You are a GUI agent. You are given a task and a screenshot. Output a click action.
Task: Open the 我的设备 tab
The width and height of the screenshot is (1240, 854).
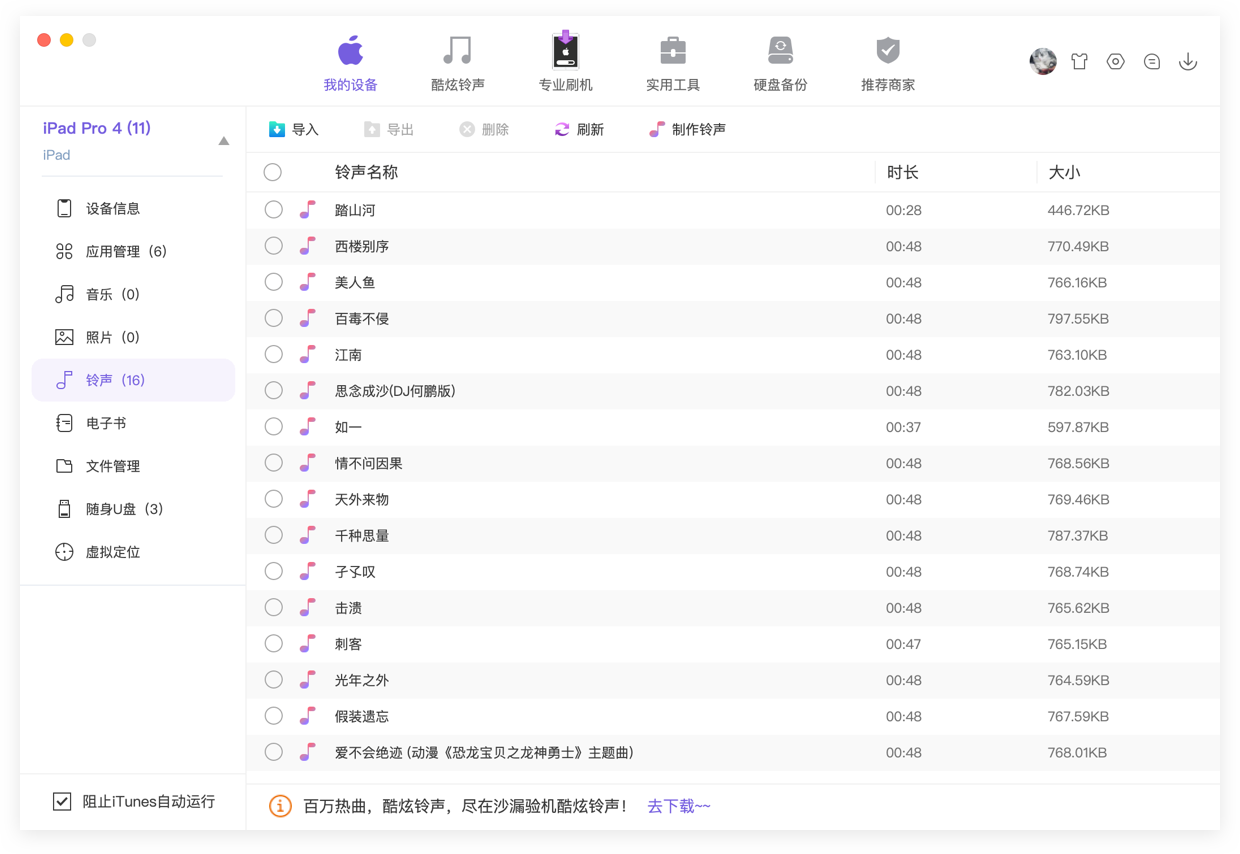(350, 63)
